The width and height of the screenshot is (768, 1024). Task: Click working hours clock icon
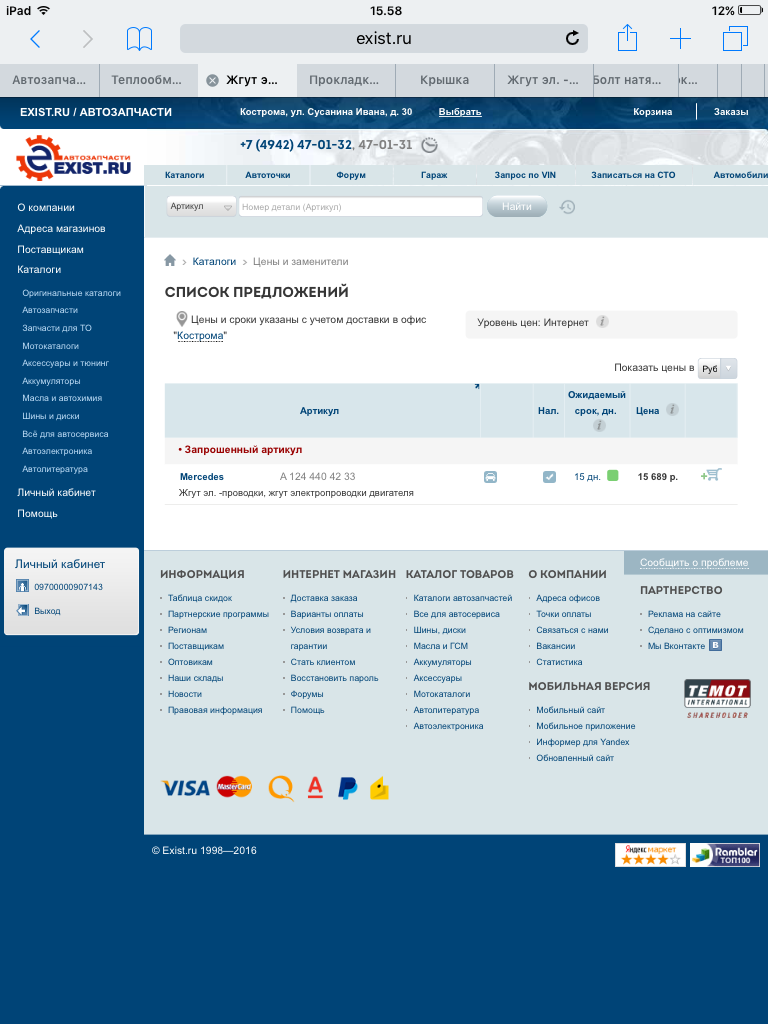pyautogui.click(x=429, y=145)
